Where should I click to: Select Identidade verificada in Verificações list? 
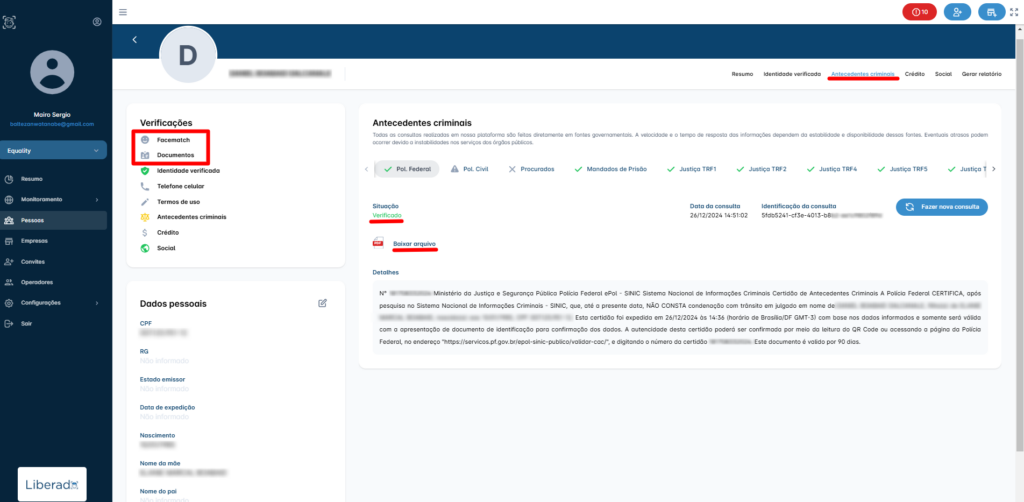point(188,170)
